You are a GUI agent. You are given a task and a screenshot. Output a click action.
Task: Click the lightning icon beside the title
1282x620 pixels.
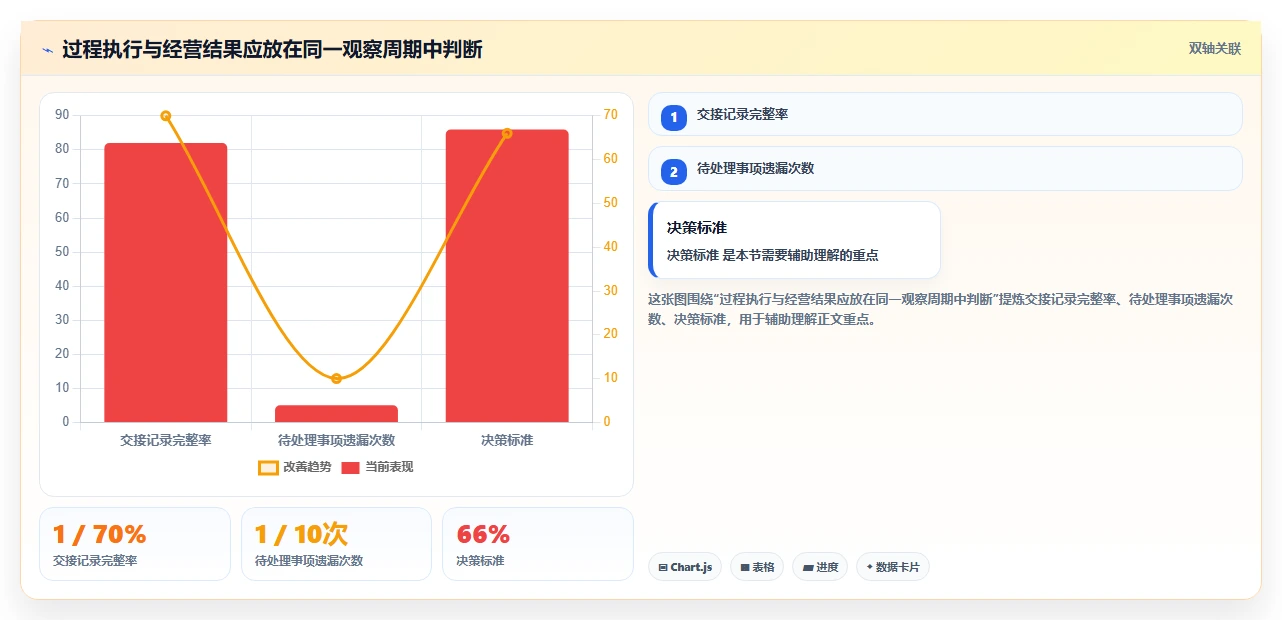click(47, 49)
